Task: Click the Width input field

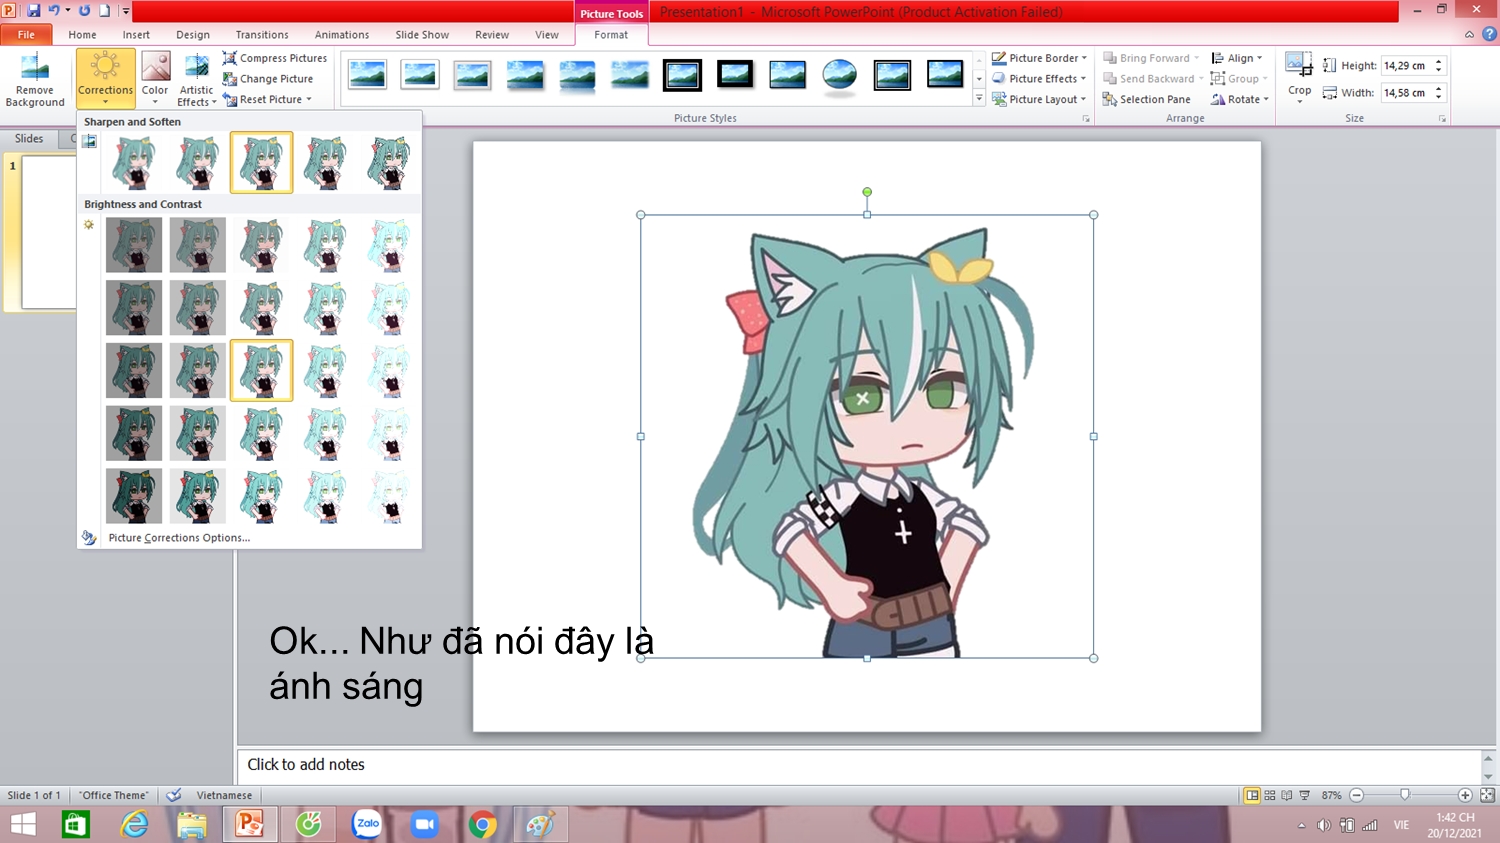Action: pyautogui.click(x=1406, y=92)
